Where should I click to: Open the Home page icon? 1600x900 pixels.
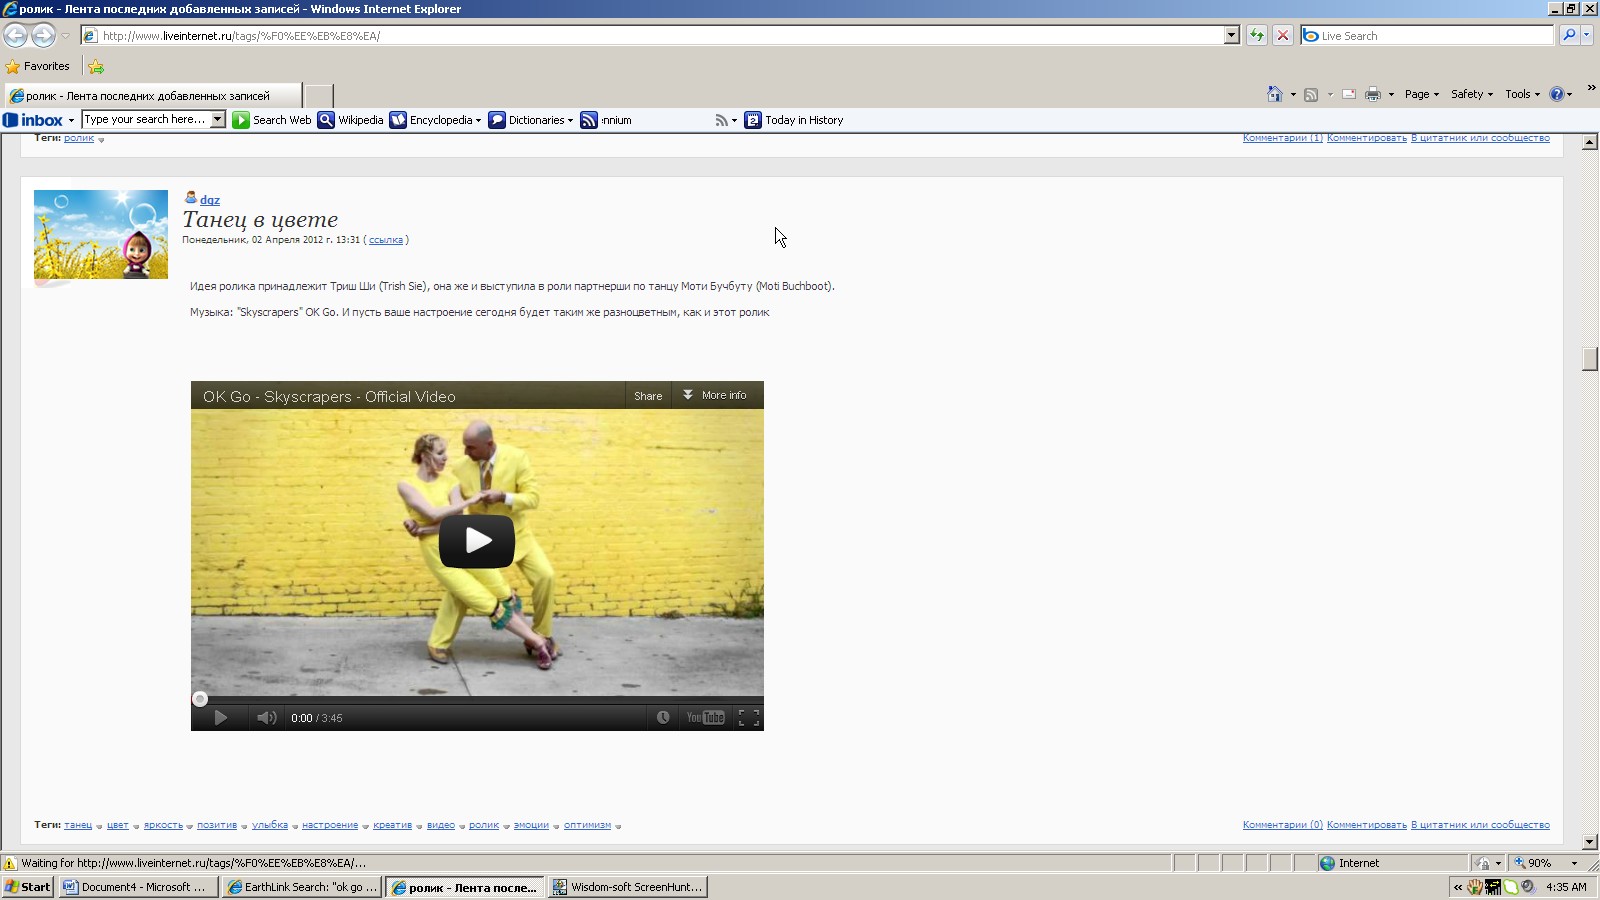[x=1274, y=94]
